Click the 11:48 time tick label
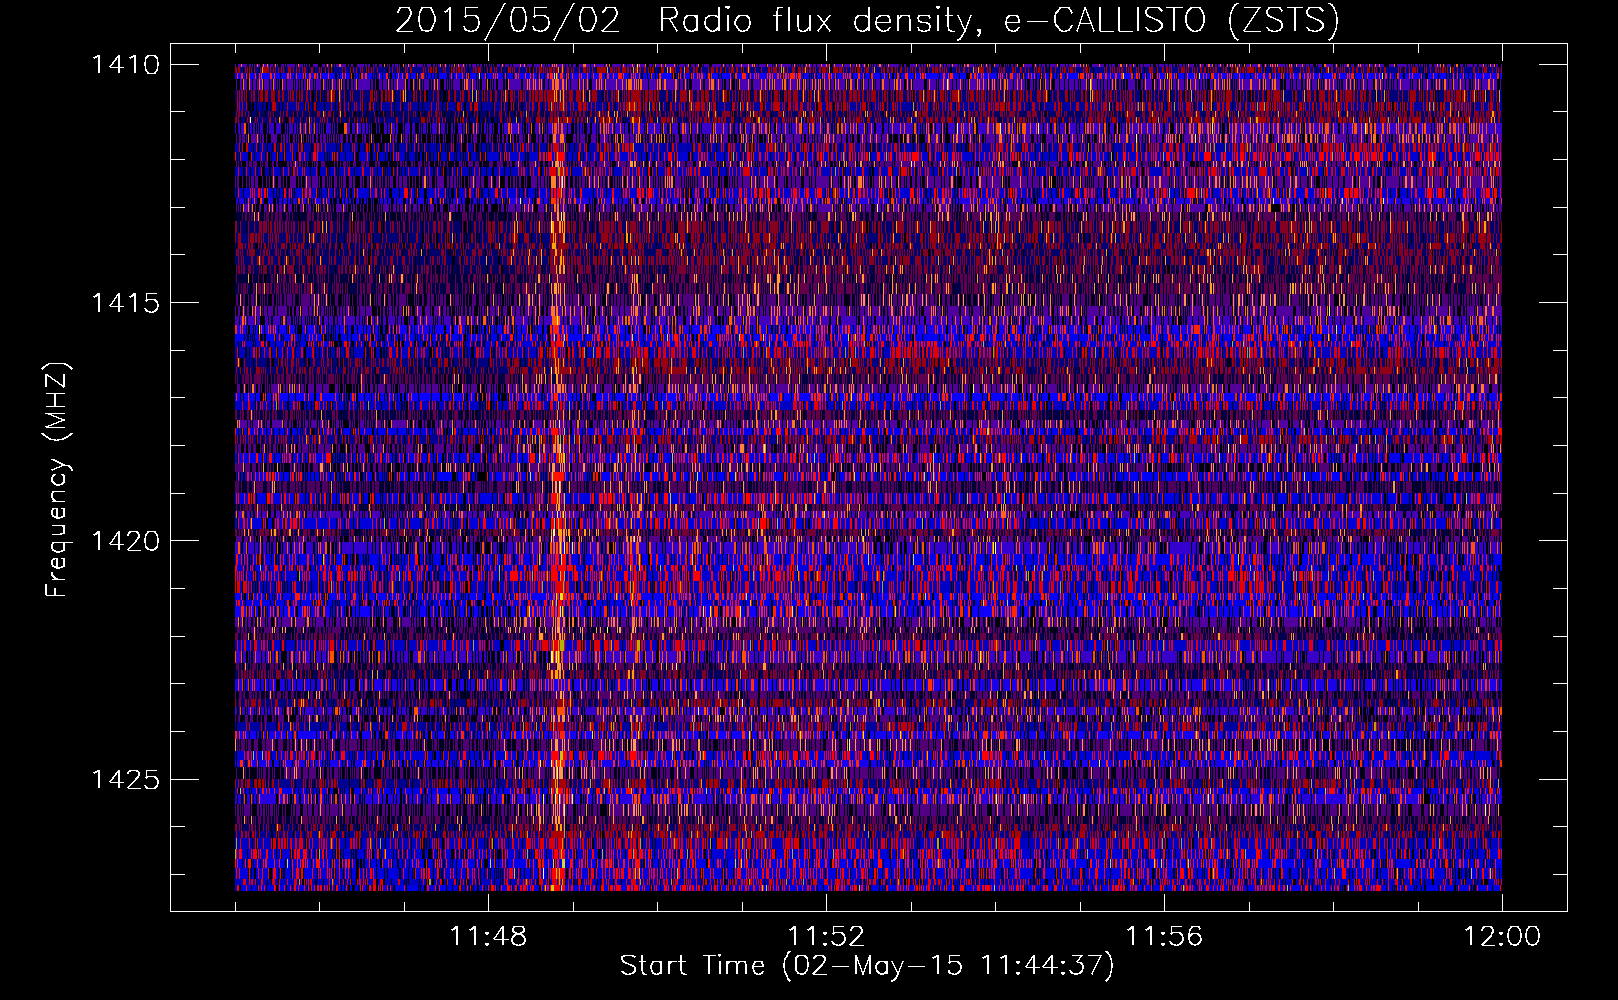Screen dimensions: 1618x1000 488,937
